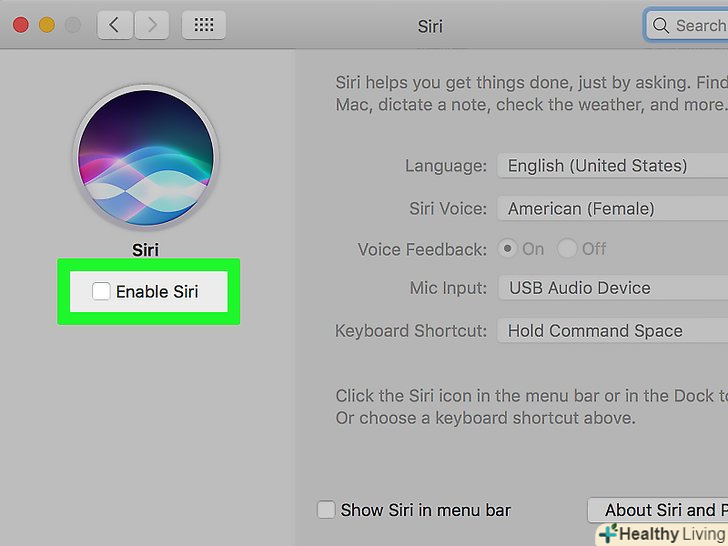
Task: Show all preferences grid icon
Action: 204,25
